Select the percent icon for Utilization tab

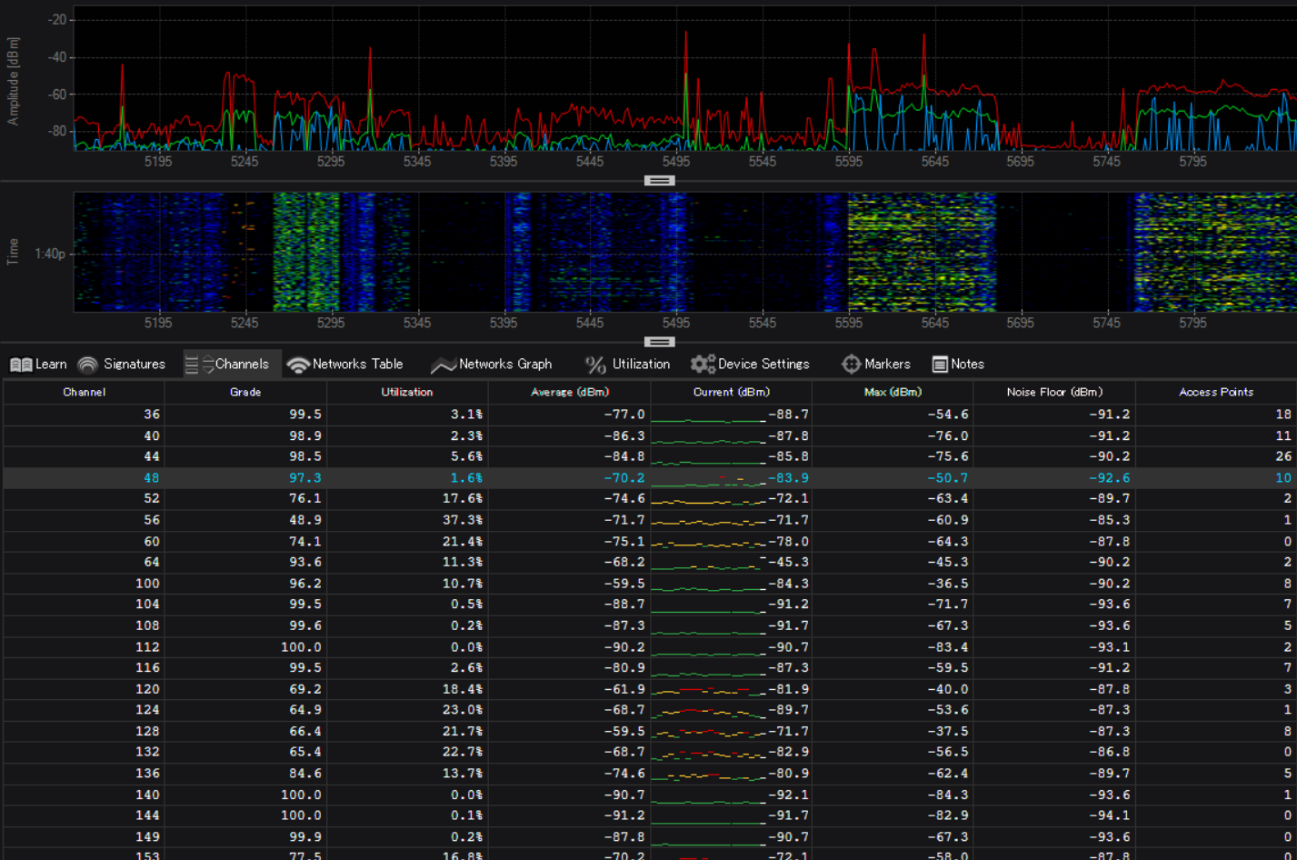(596, 365)
